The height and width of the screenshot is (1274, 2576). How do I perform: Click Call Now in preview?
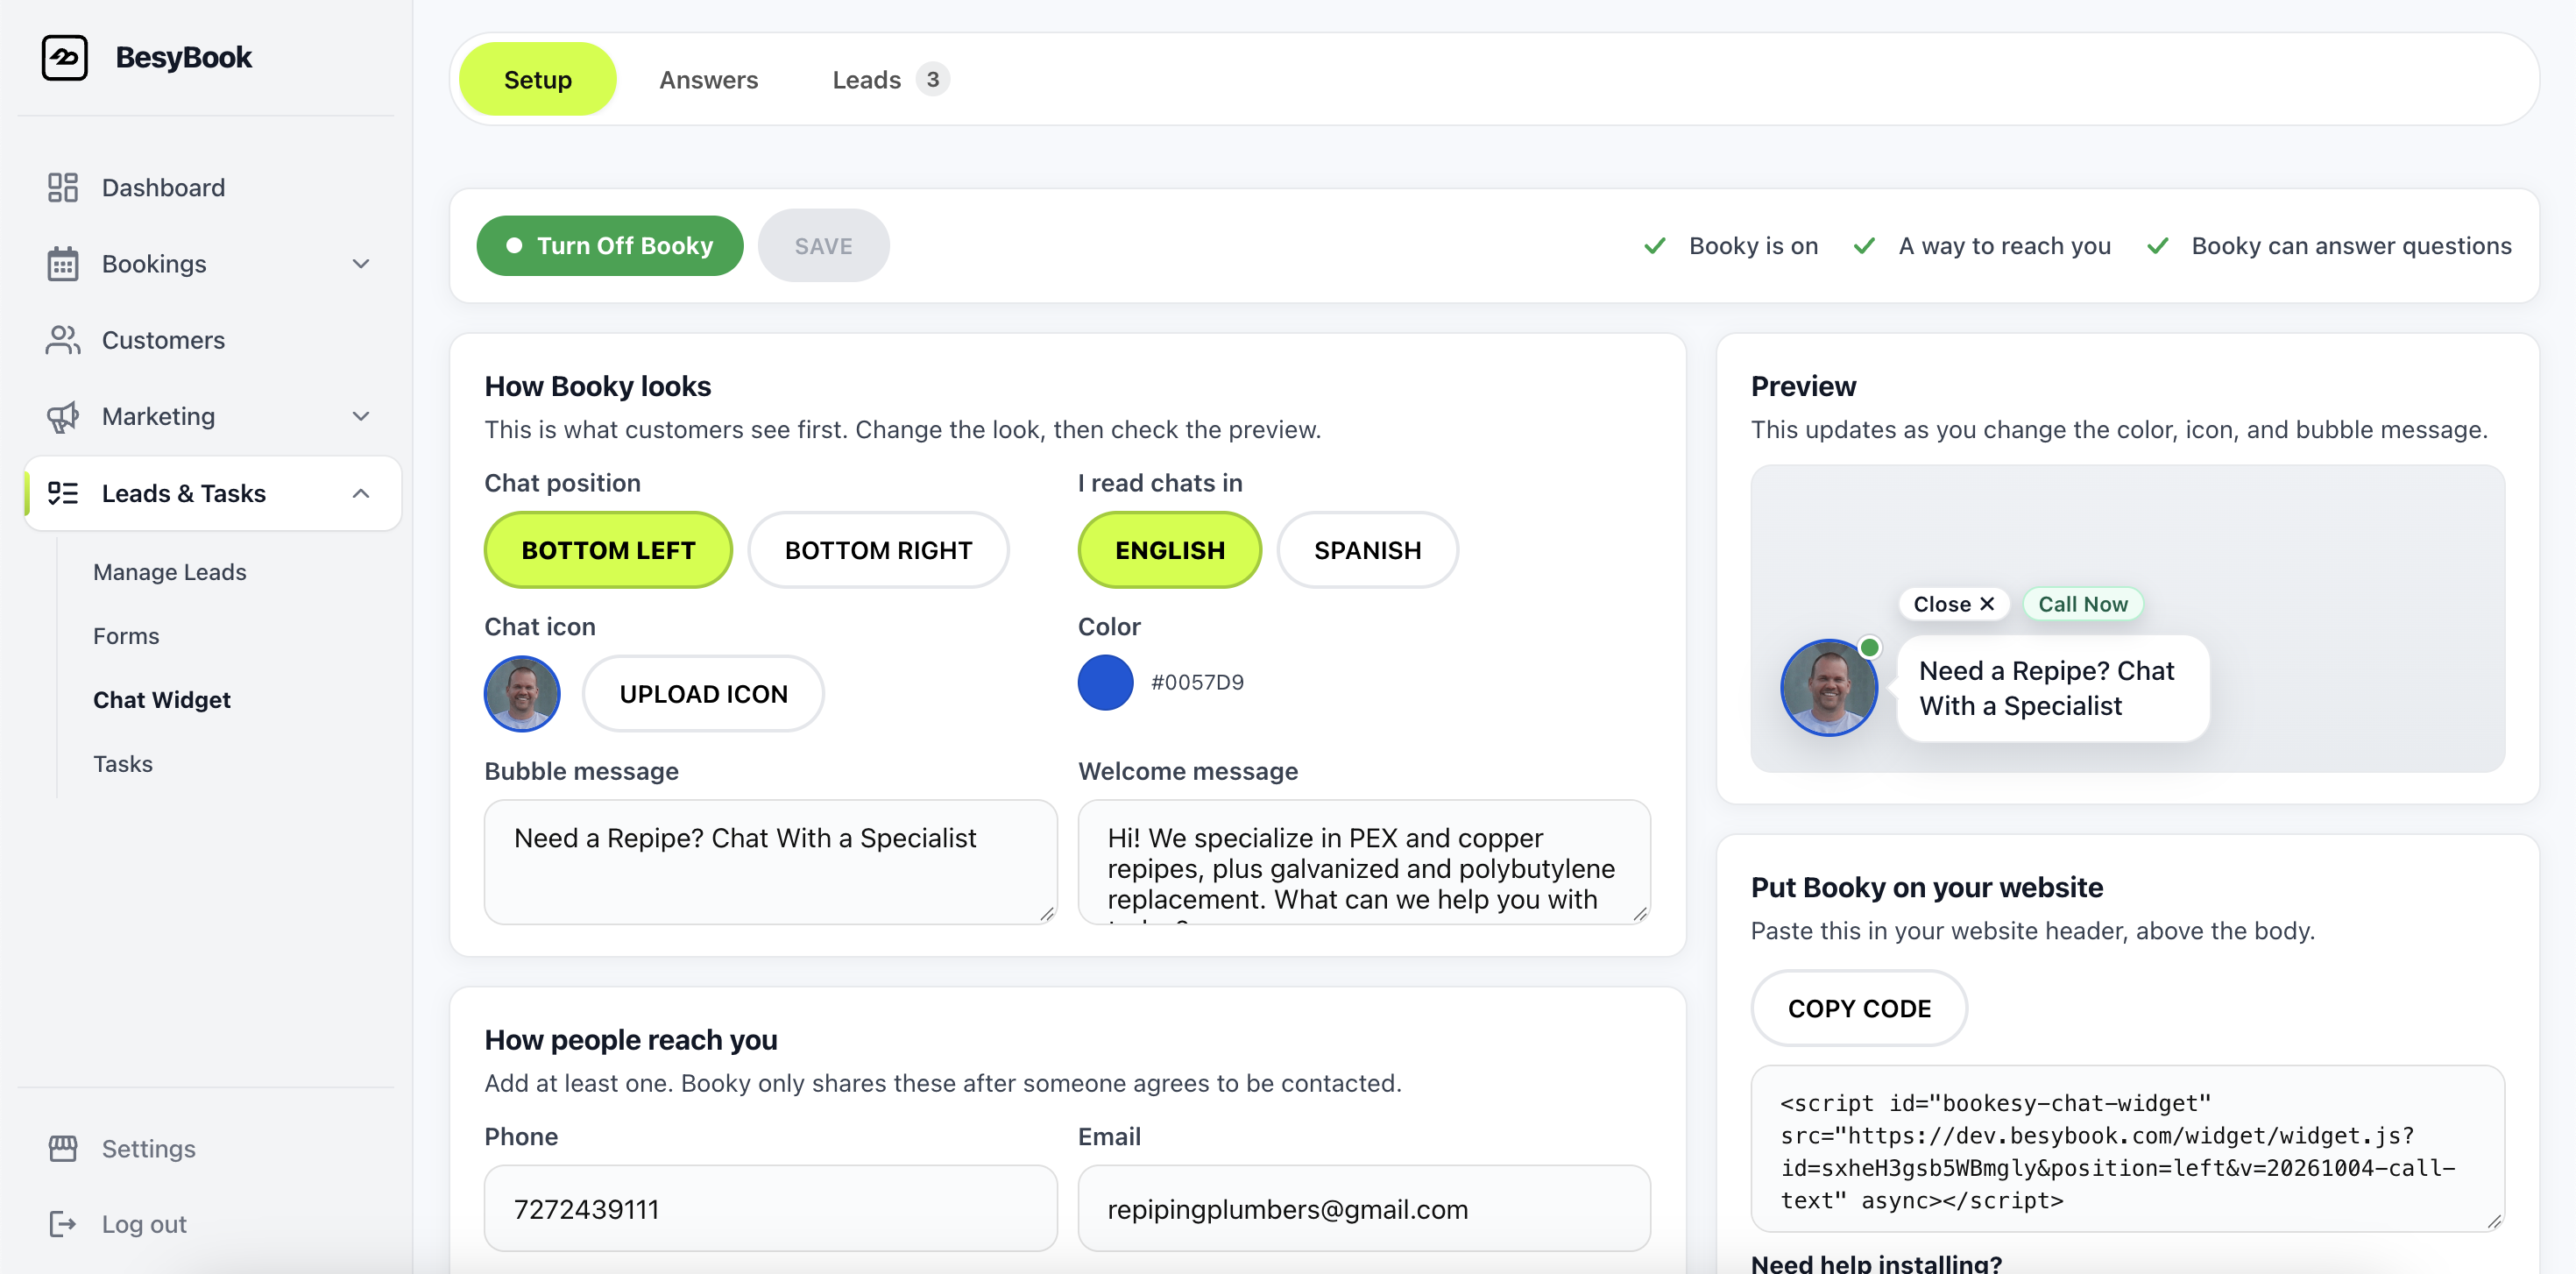click(x=2083, y=604)
